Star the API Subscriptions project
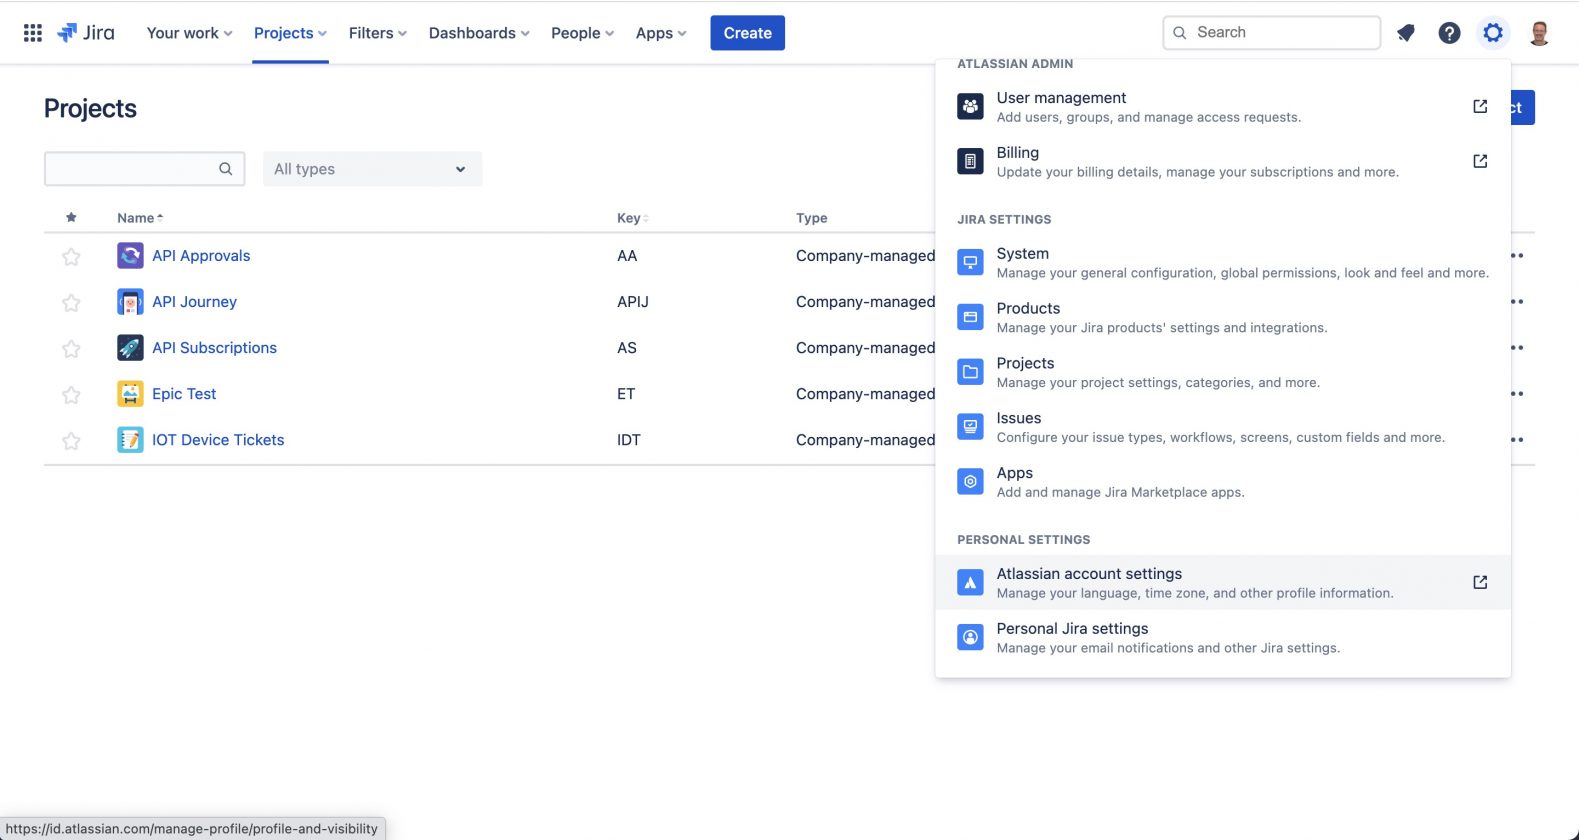This screenshot has width=1579, height=840. (71, 349)
